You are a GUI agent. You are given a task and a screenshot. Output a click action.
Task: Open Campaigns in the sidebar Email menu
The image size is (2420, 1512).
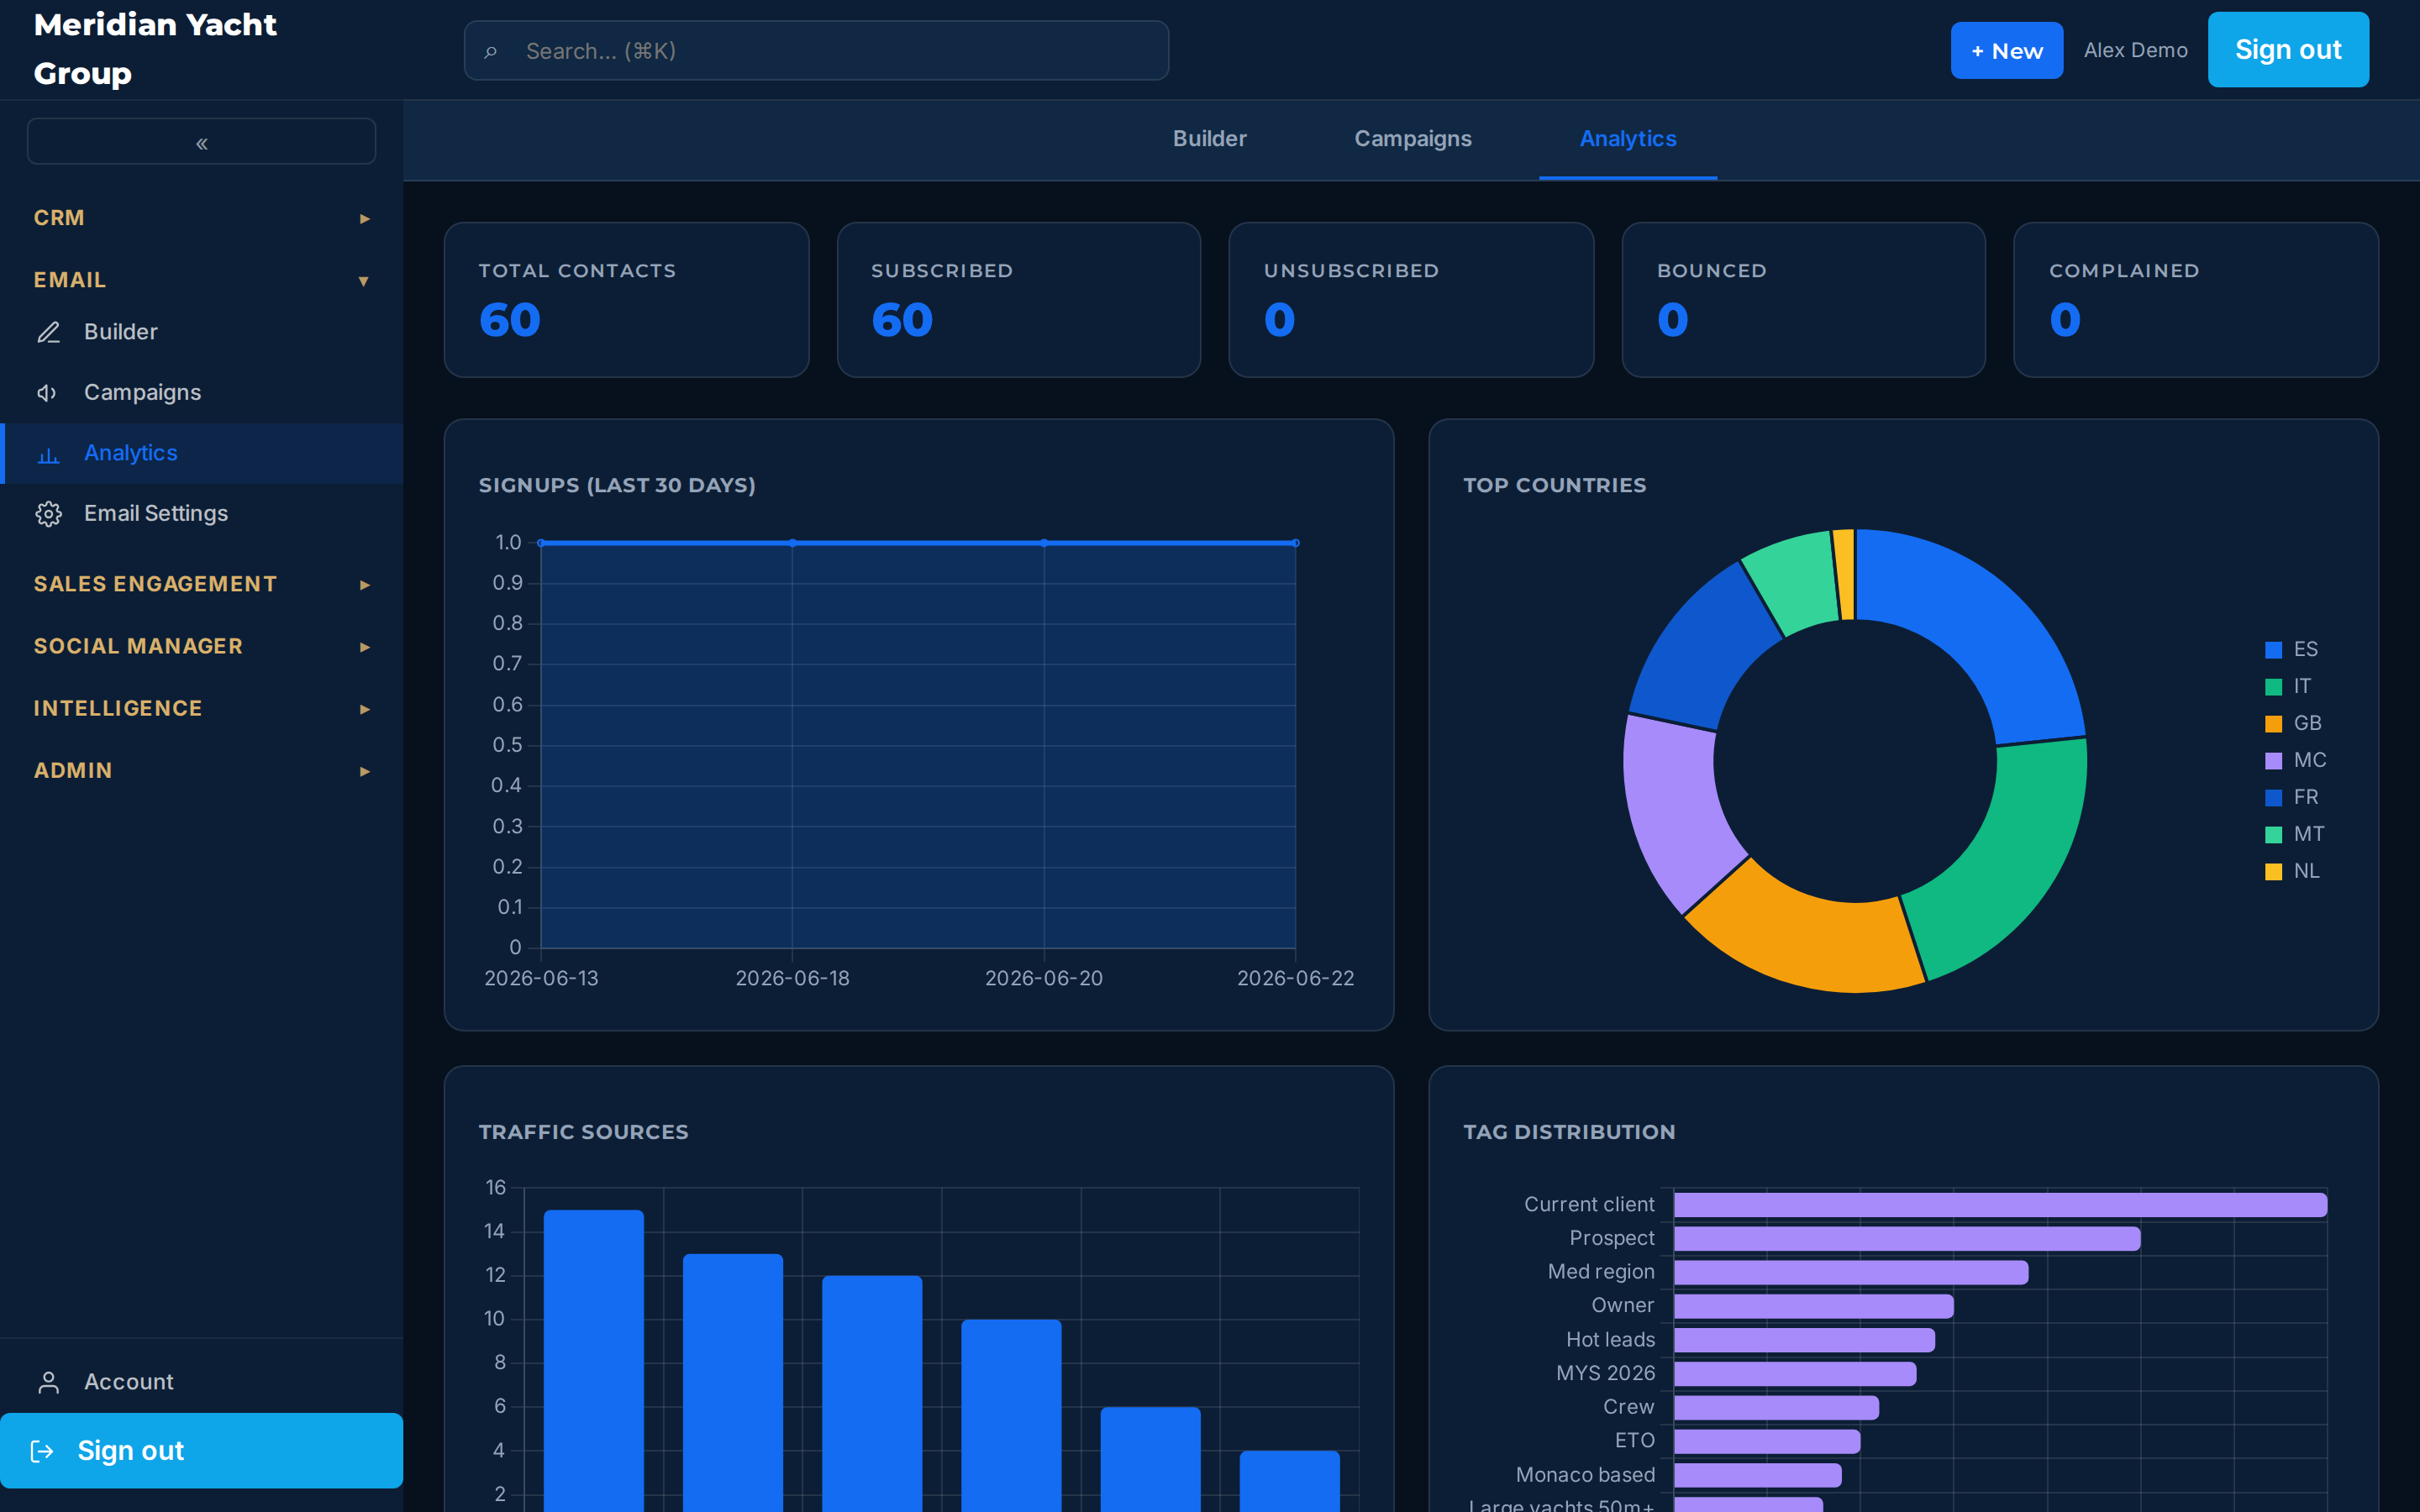tap(201, 393)
